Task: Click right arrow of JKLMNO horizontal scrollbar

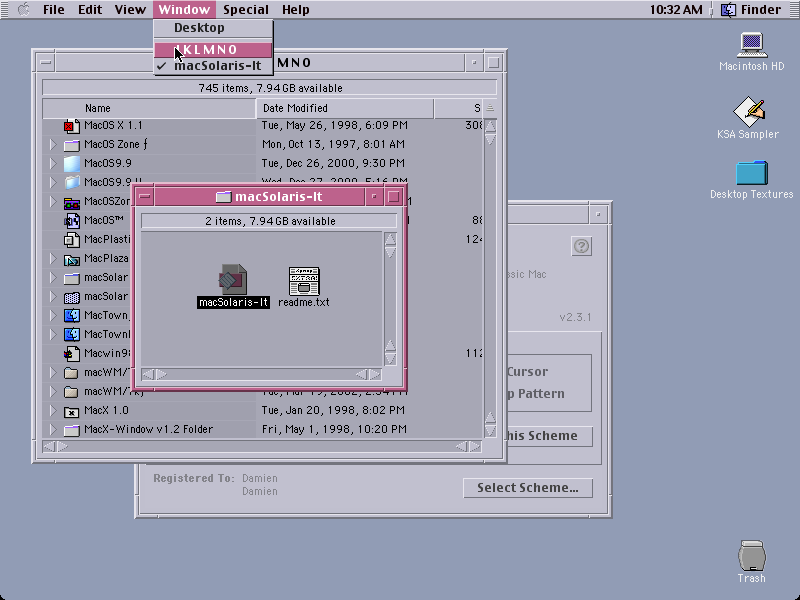Action: click(x=476, y=447)
